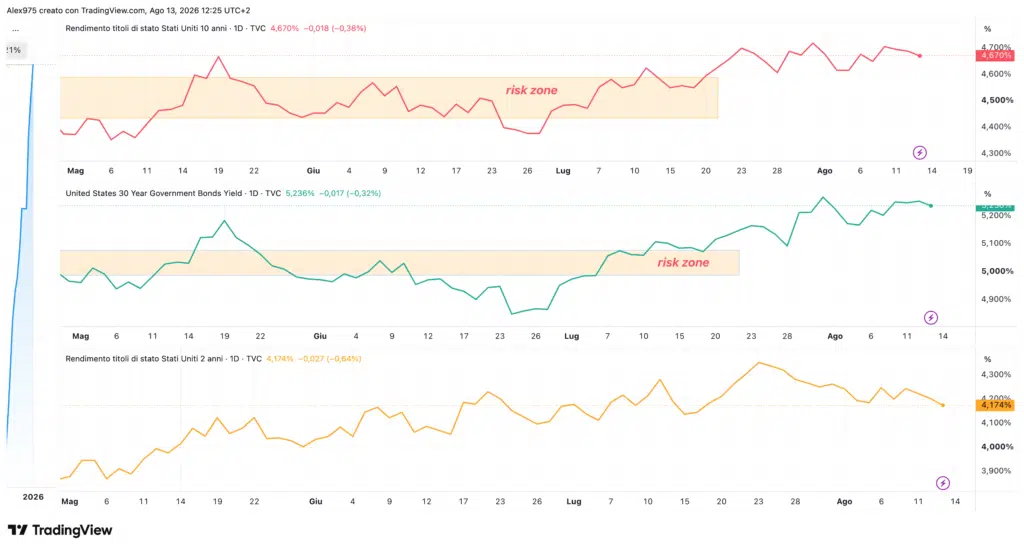Viewport: 1024px width, 550px height.
Task: Open the TradingView logo at bottom left
Action: point(60,530)
